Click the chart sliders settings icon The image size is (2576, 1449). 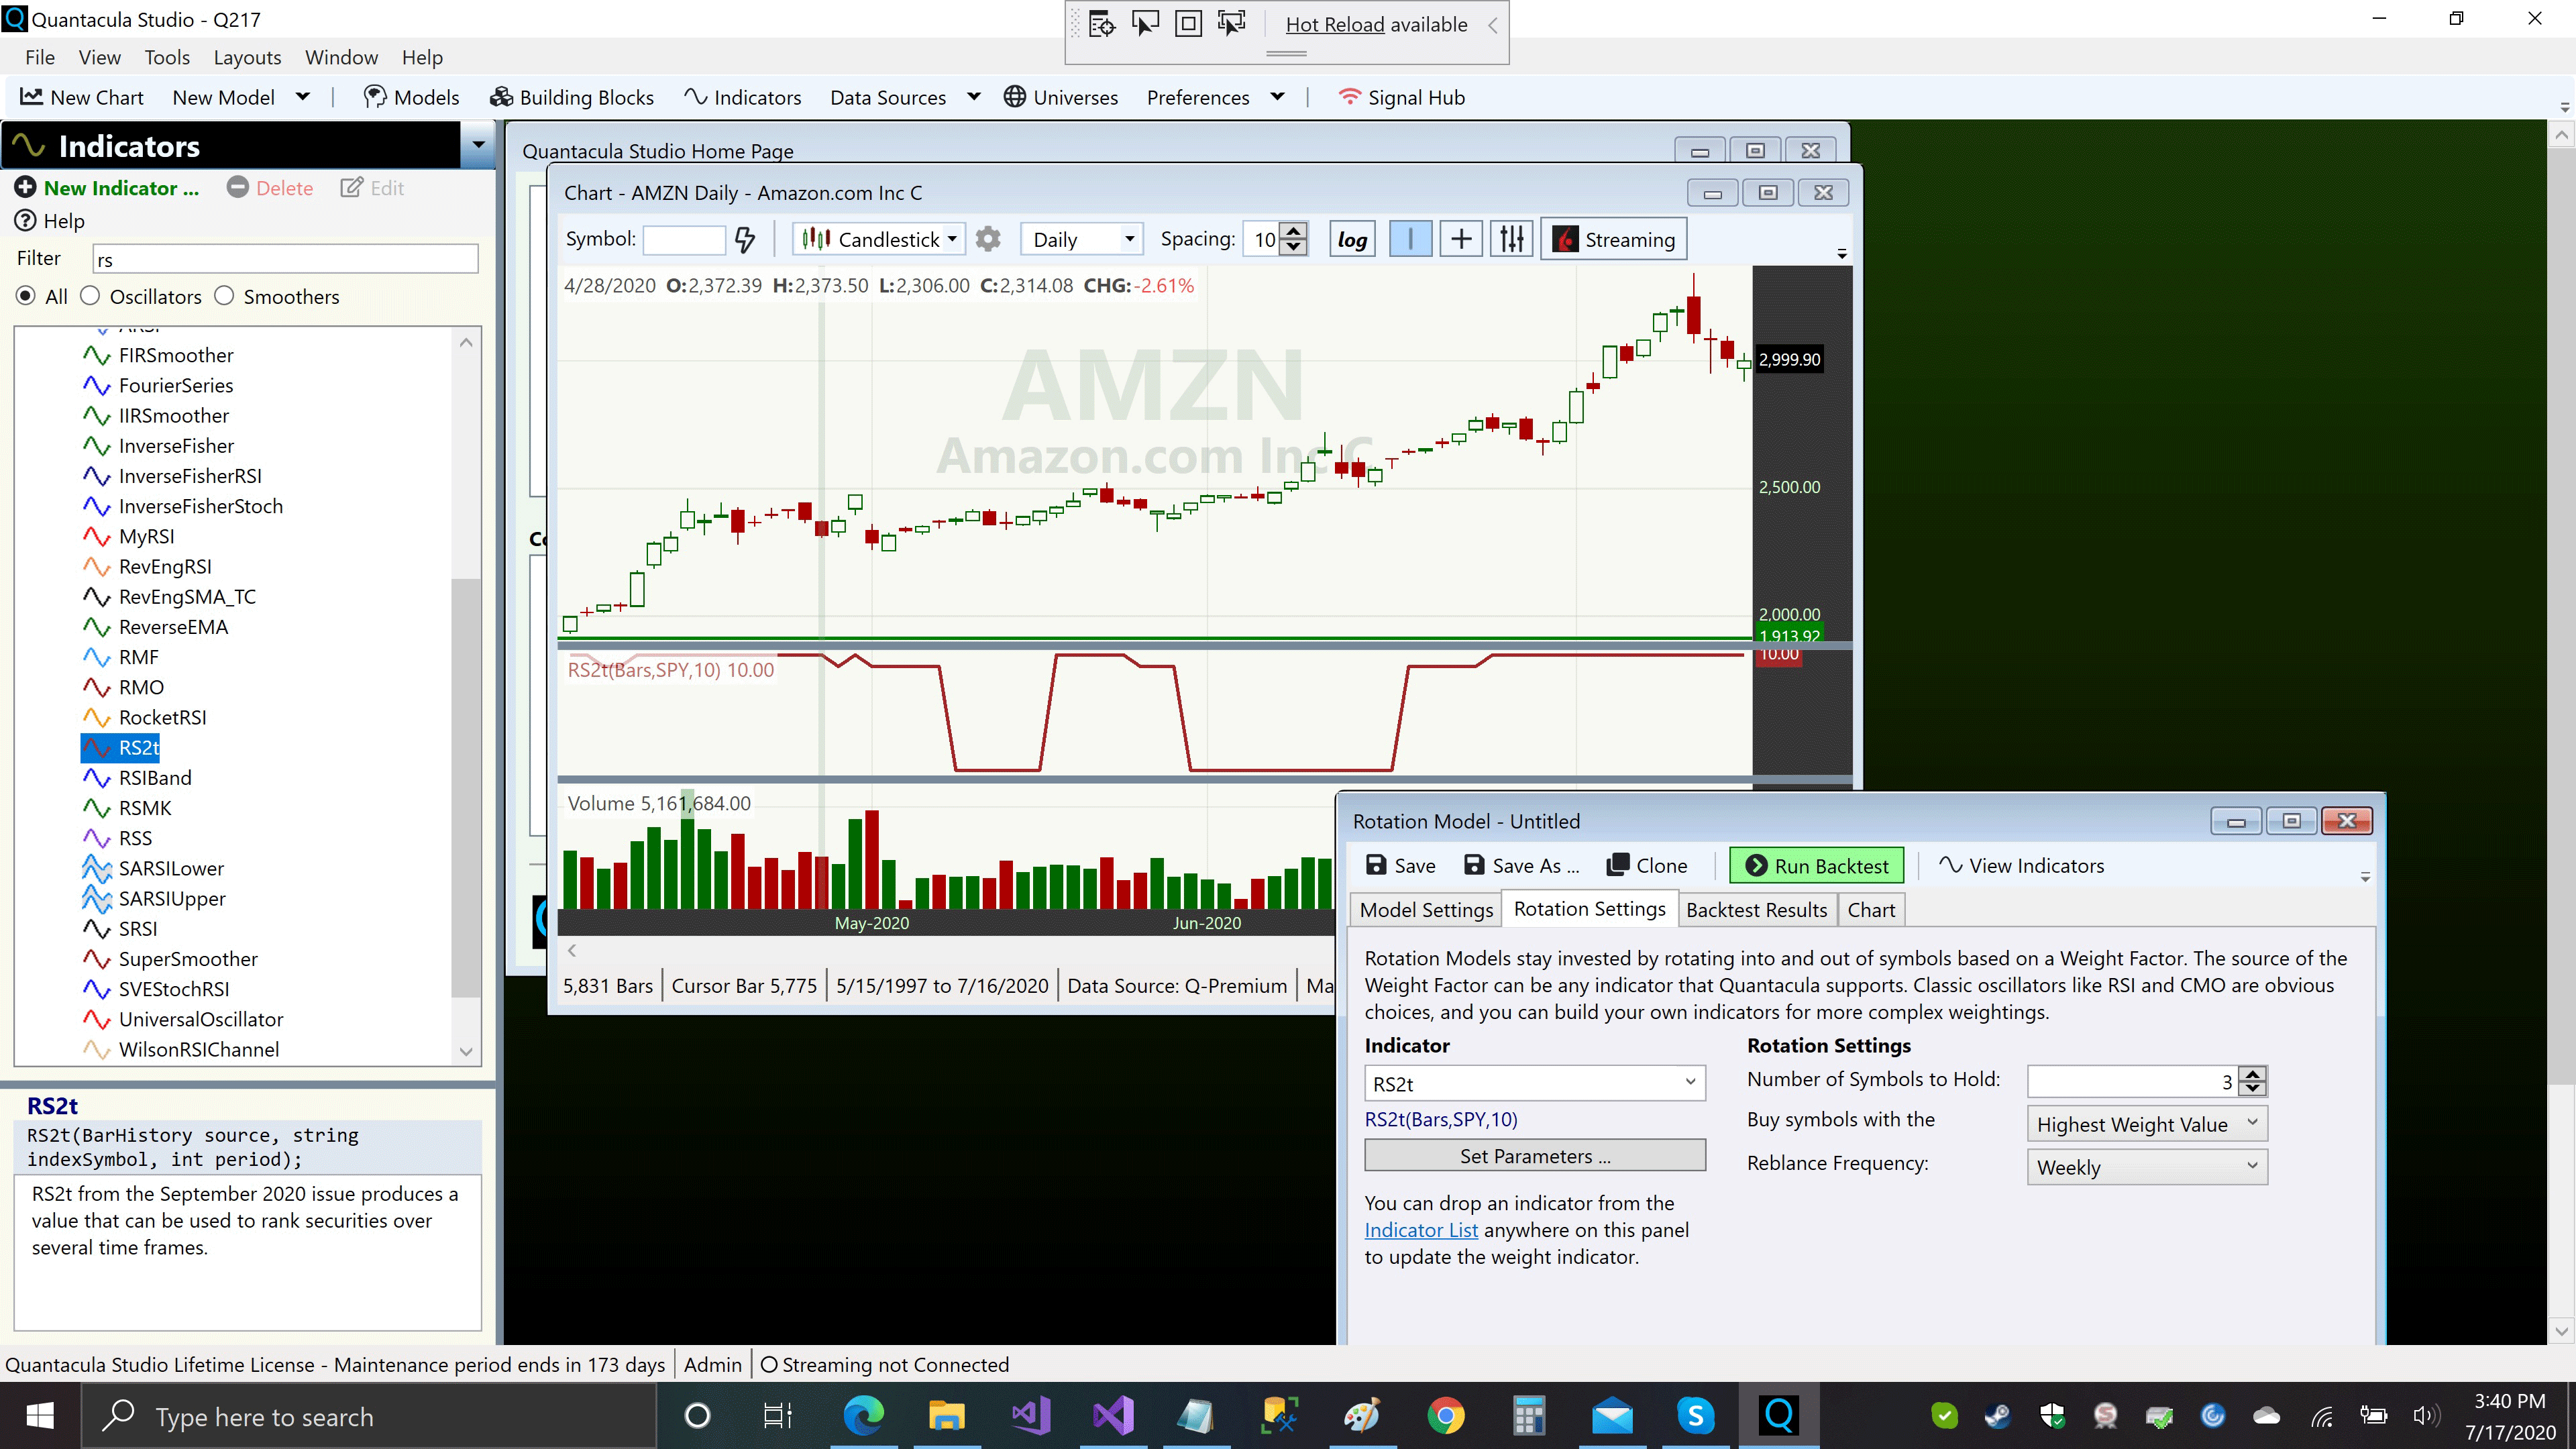(x=1511, y=239)
